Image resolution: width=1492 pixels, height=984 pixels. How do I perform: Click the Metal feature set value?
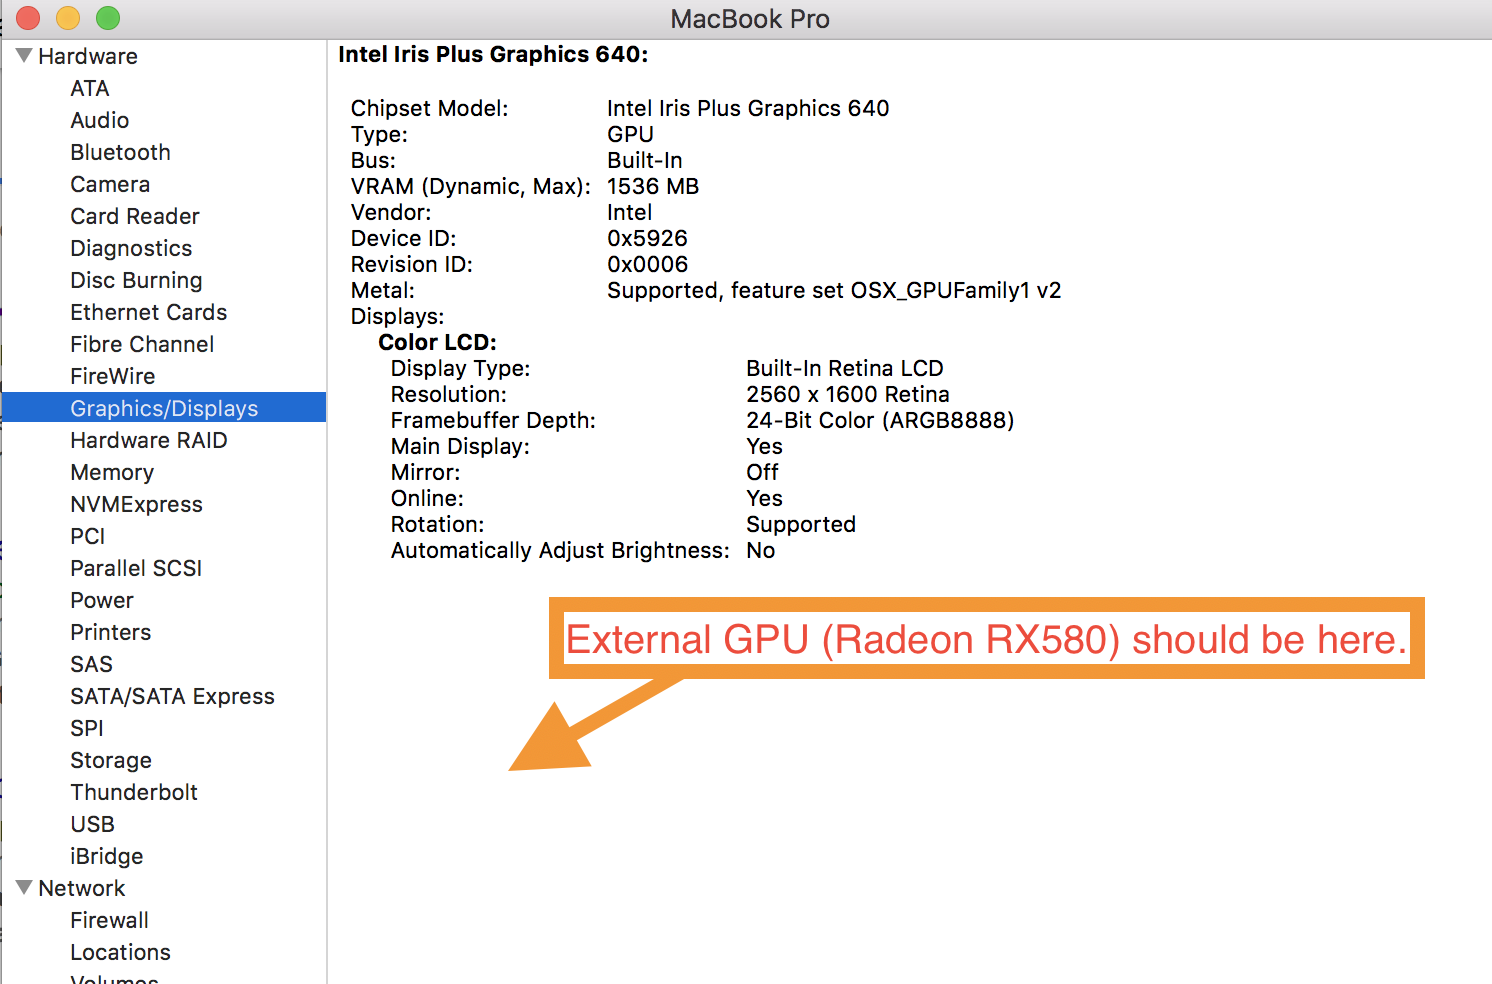click(834, 290)
